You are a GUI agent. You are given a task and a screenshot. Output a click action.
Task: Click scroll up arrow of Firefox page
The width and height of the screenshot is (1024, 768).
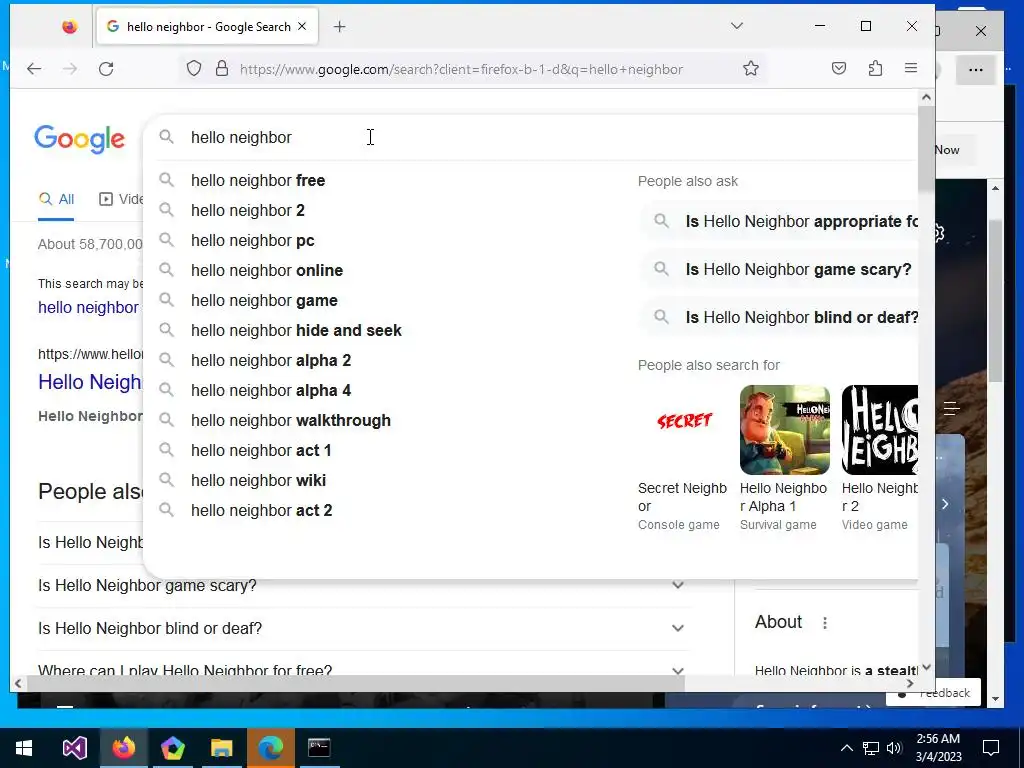(x=926, y=97)
